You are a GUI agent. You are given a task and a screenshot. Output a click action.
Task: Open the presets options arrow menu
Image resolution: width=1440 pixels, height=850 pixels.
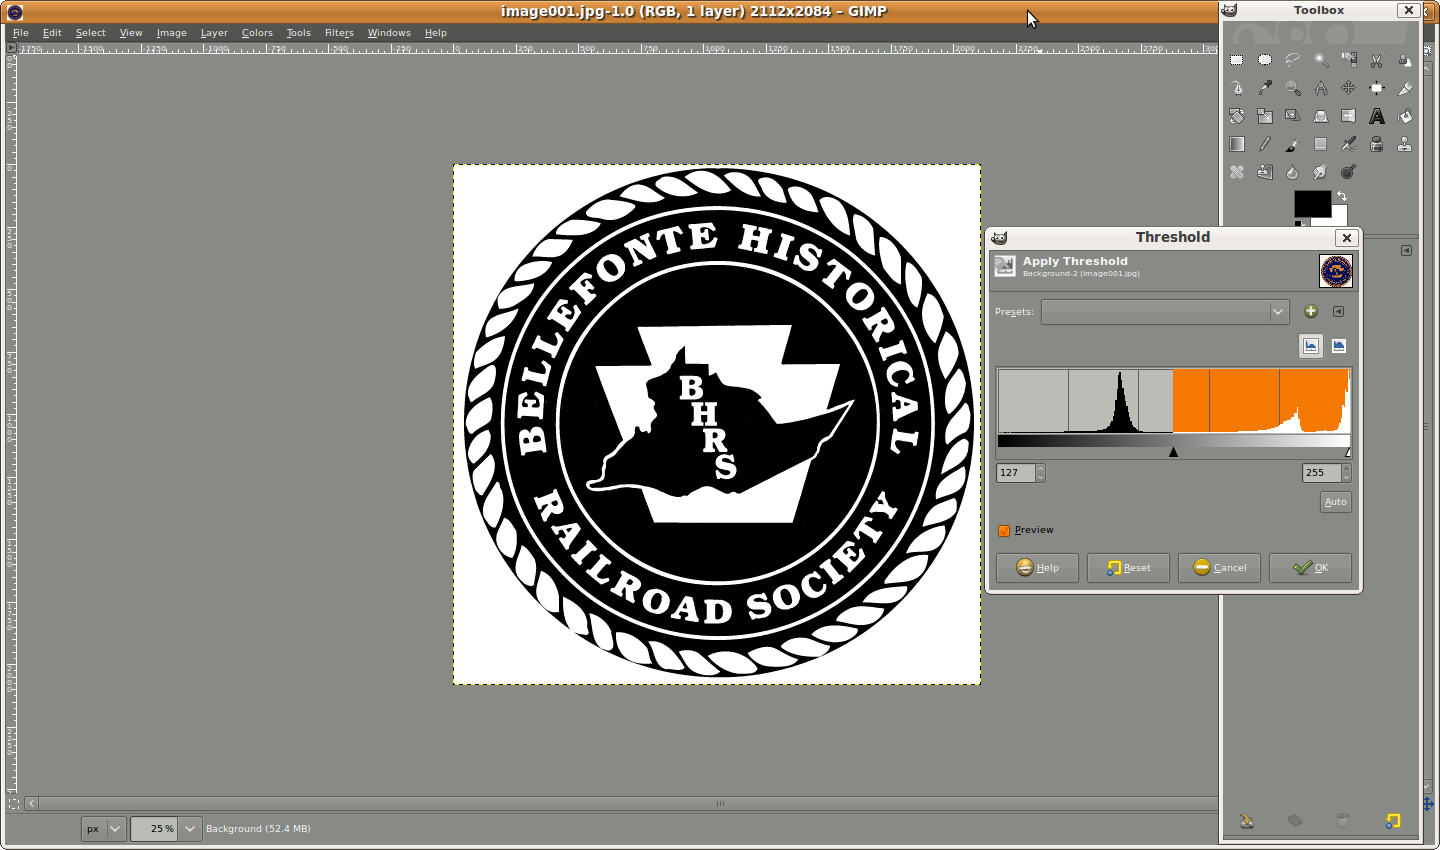(1338, 311)
